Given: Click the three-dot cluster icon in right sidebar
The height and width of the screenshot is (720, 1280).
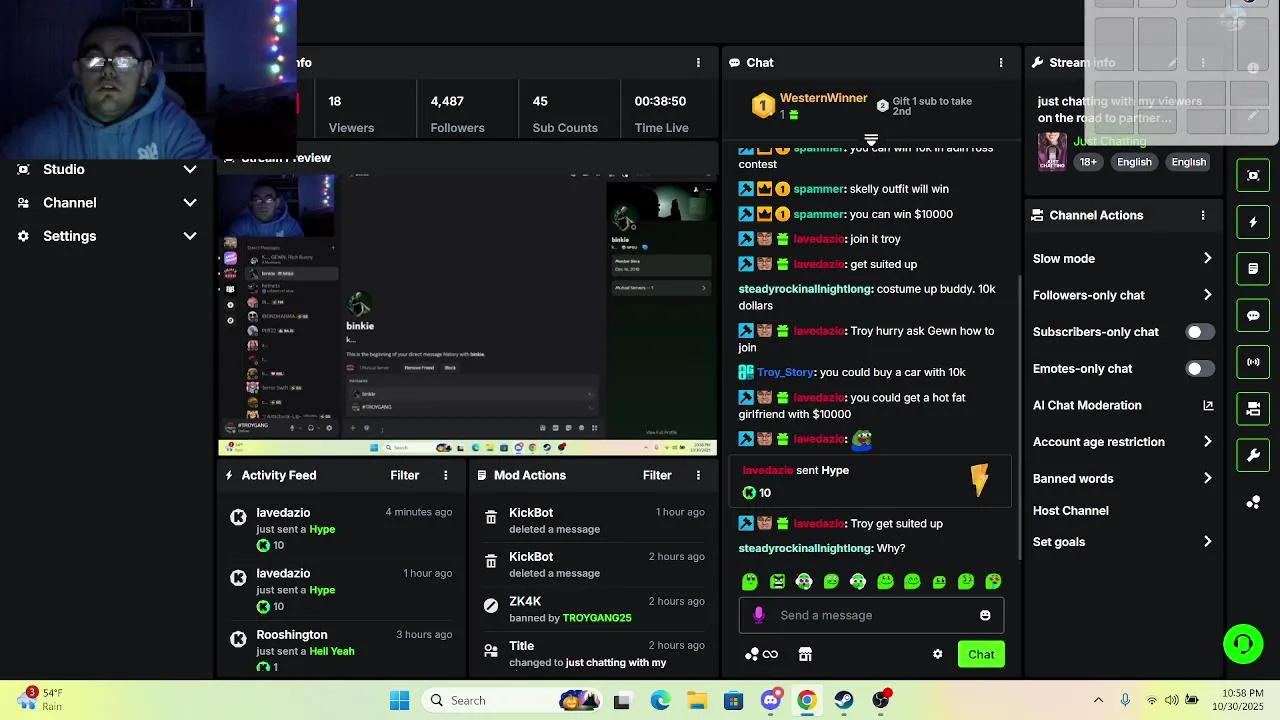Looking at the screenshot, I should [x=1253, y=502].
